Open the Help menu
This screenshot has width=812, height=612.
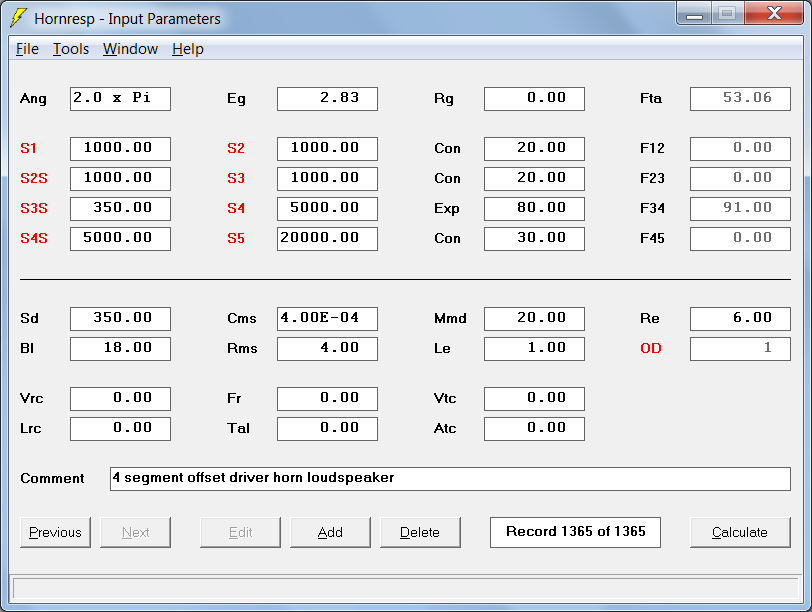[x=187, y=49]
